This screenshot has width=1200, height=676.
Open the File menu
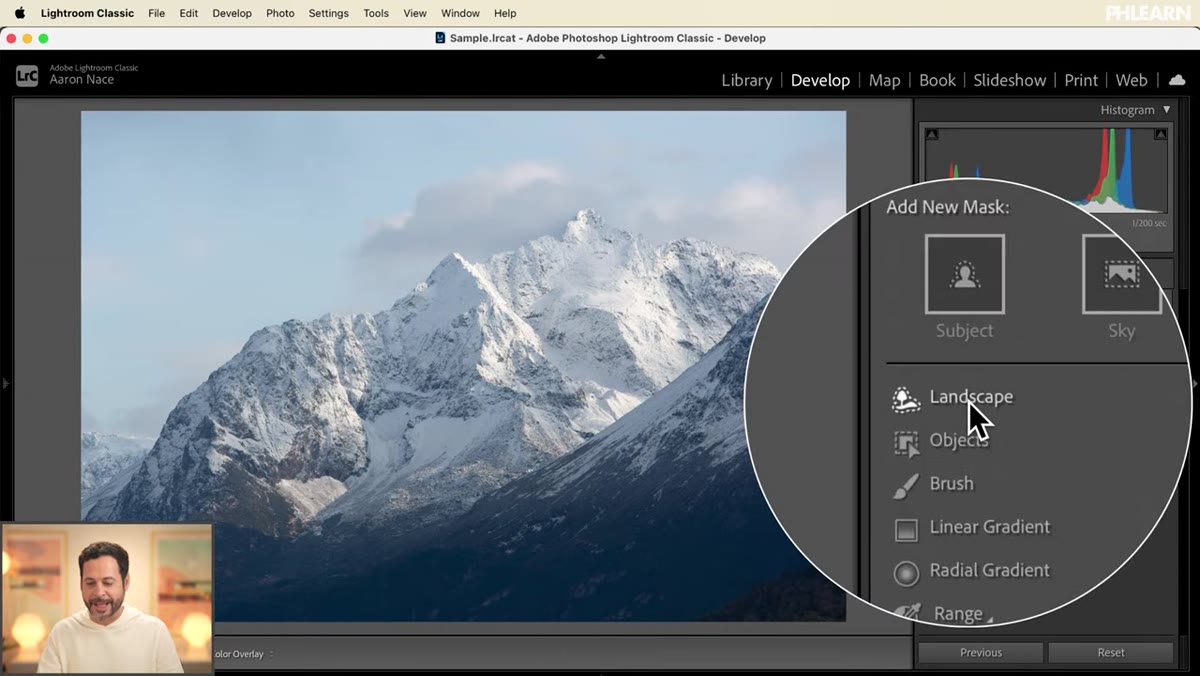pyautogui.click(x=156, y=13)
